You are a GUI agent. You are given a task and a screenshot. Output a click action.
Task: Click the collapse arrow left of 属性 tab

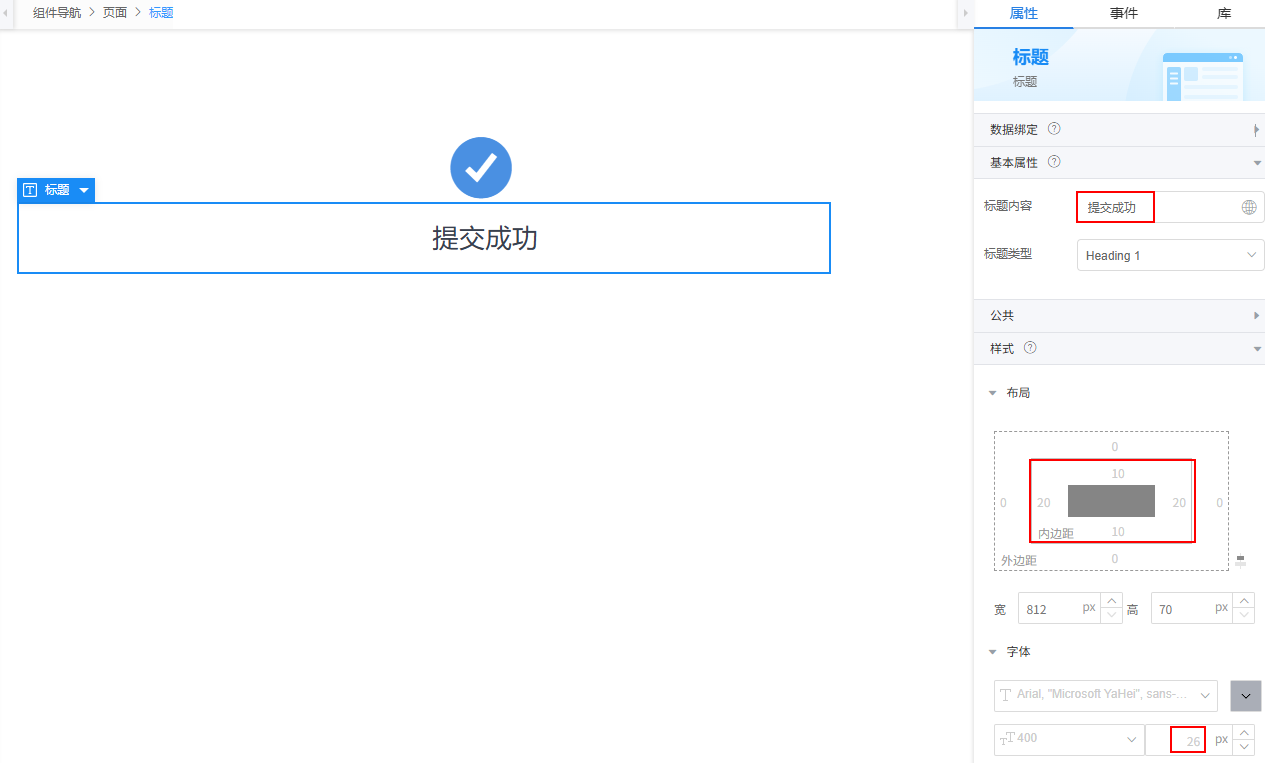(x=965, y=13)
